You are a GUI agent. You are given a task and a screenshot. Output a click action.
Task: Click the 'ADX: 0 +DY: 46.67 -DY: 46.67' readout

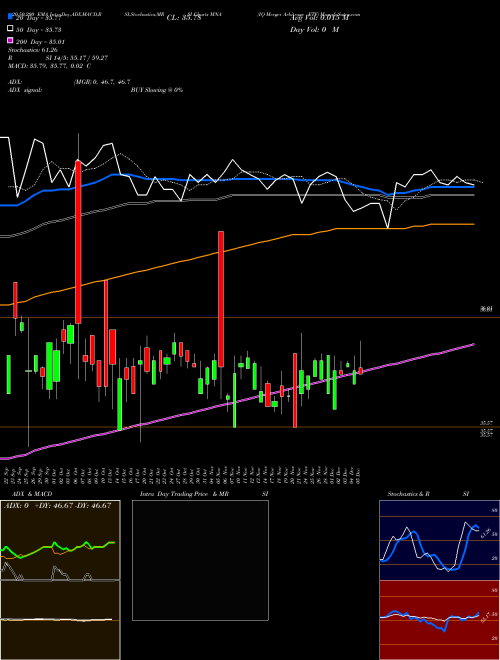click(57, 506)
